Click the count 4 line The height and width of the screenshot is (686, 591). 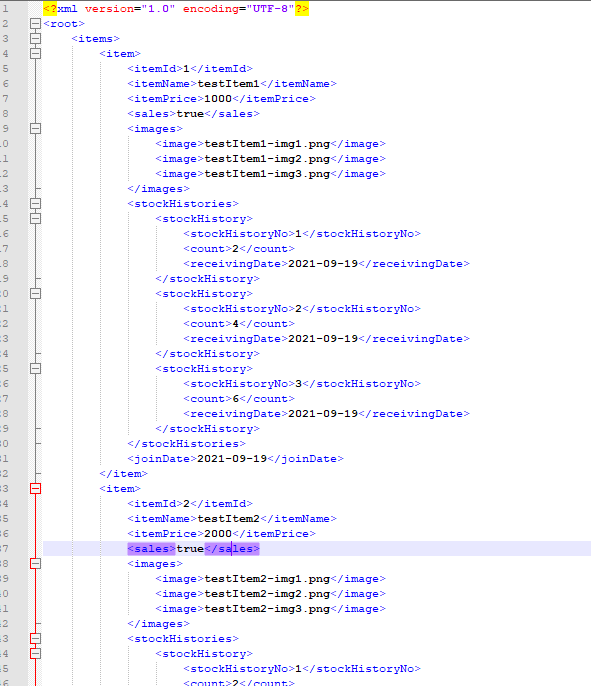coord(239,324)
